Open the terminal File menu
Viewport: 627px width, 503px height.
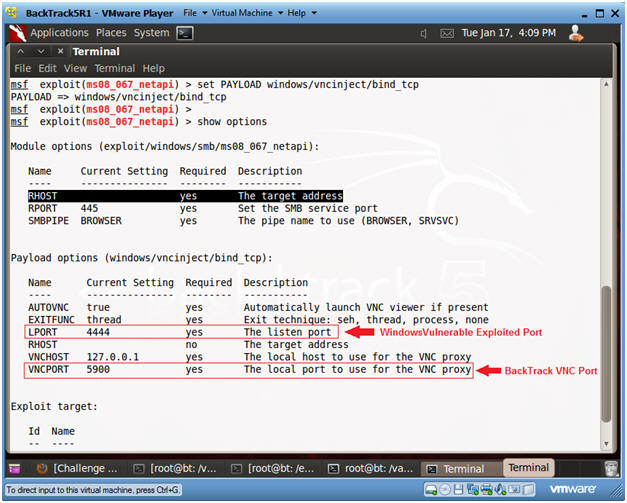22,68
